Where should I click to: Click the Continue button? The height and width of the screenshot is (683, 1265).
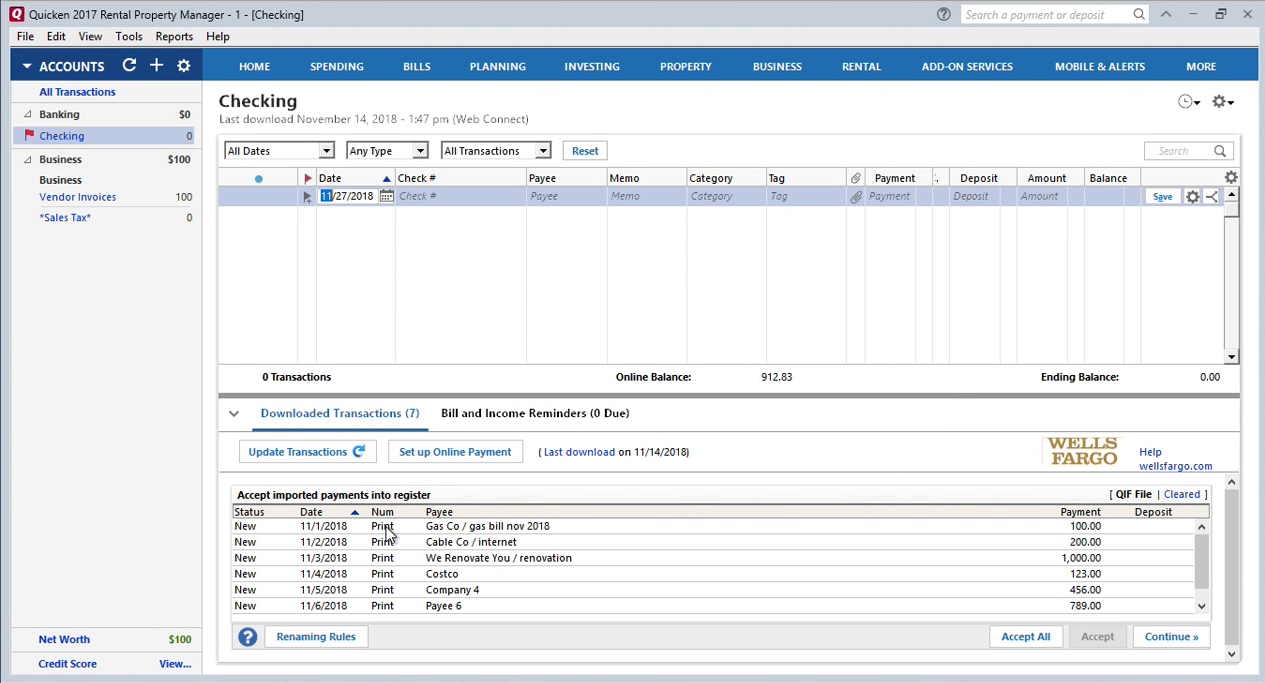coord(1171,637)
